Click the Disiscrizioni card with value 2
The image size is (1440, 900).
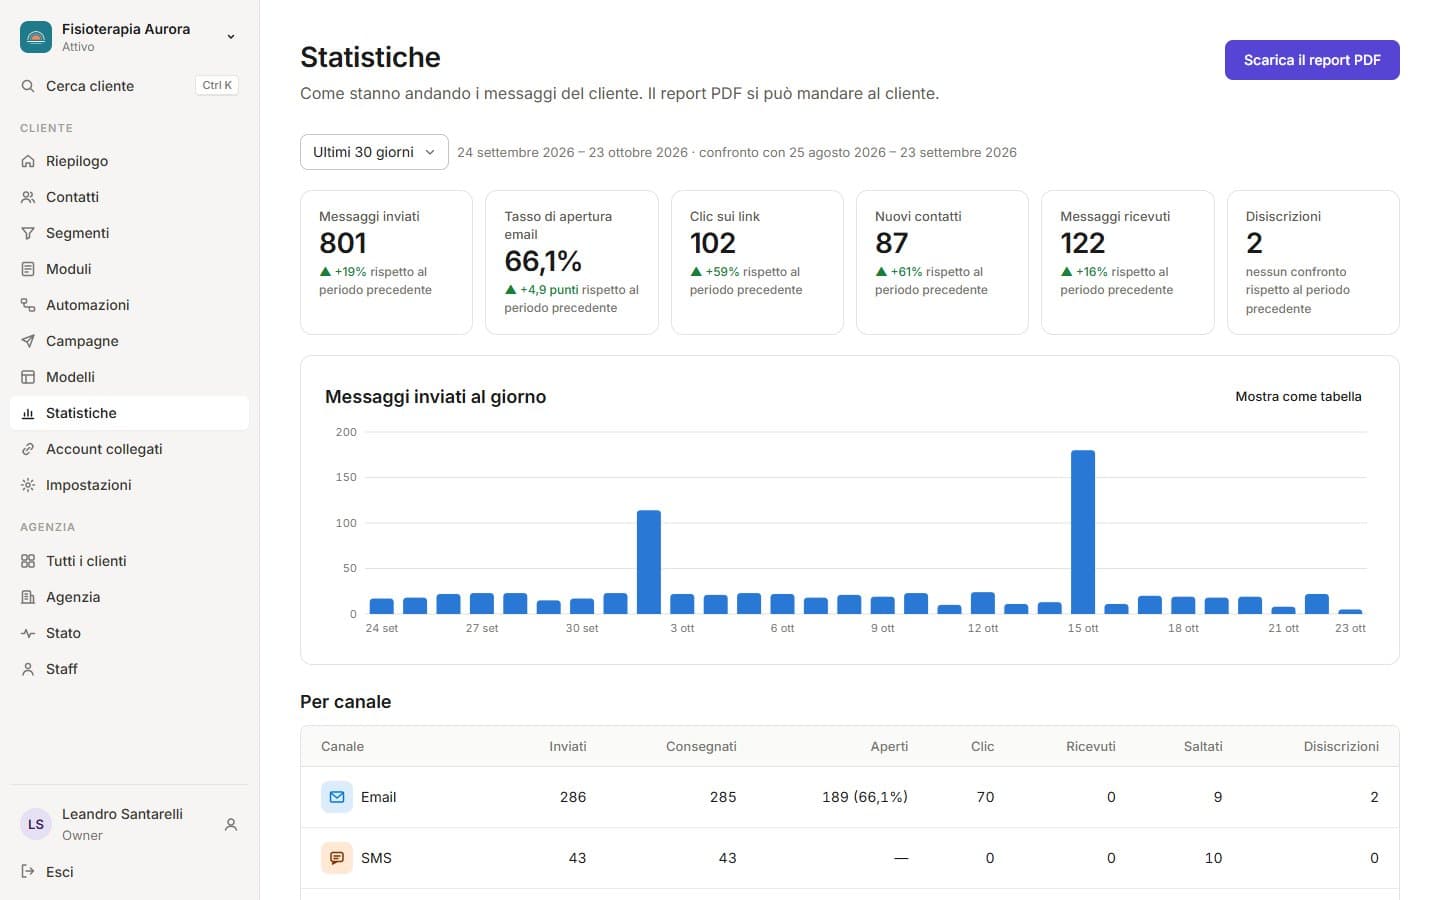(1313, 262)
